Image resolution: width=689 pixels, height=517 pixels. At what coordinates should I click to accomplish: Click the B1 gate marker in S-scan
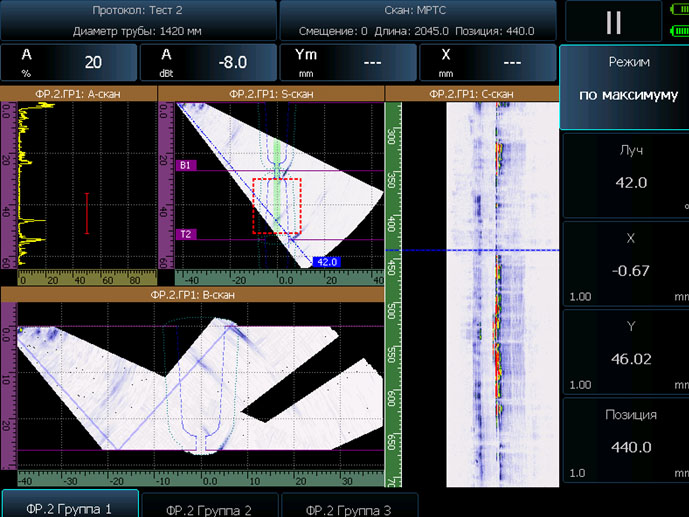[186, 165]
